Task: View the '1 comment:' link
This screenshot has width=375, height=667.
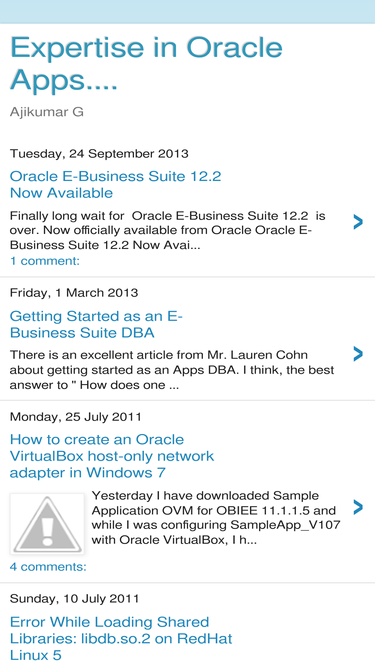Action: click(45, 261)
